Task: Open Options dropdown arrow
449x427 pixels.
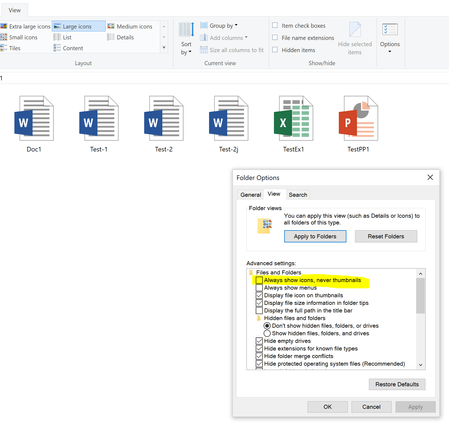Action: (390, 52)
